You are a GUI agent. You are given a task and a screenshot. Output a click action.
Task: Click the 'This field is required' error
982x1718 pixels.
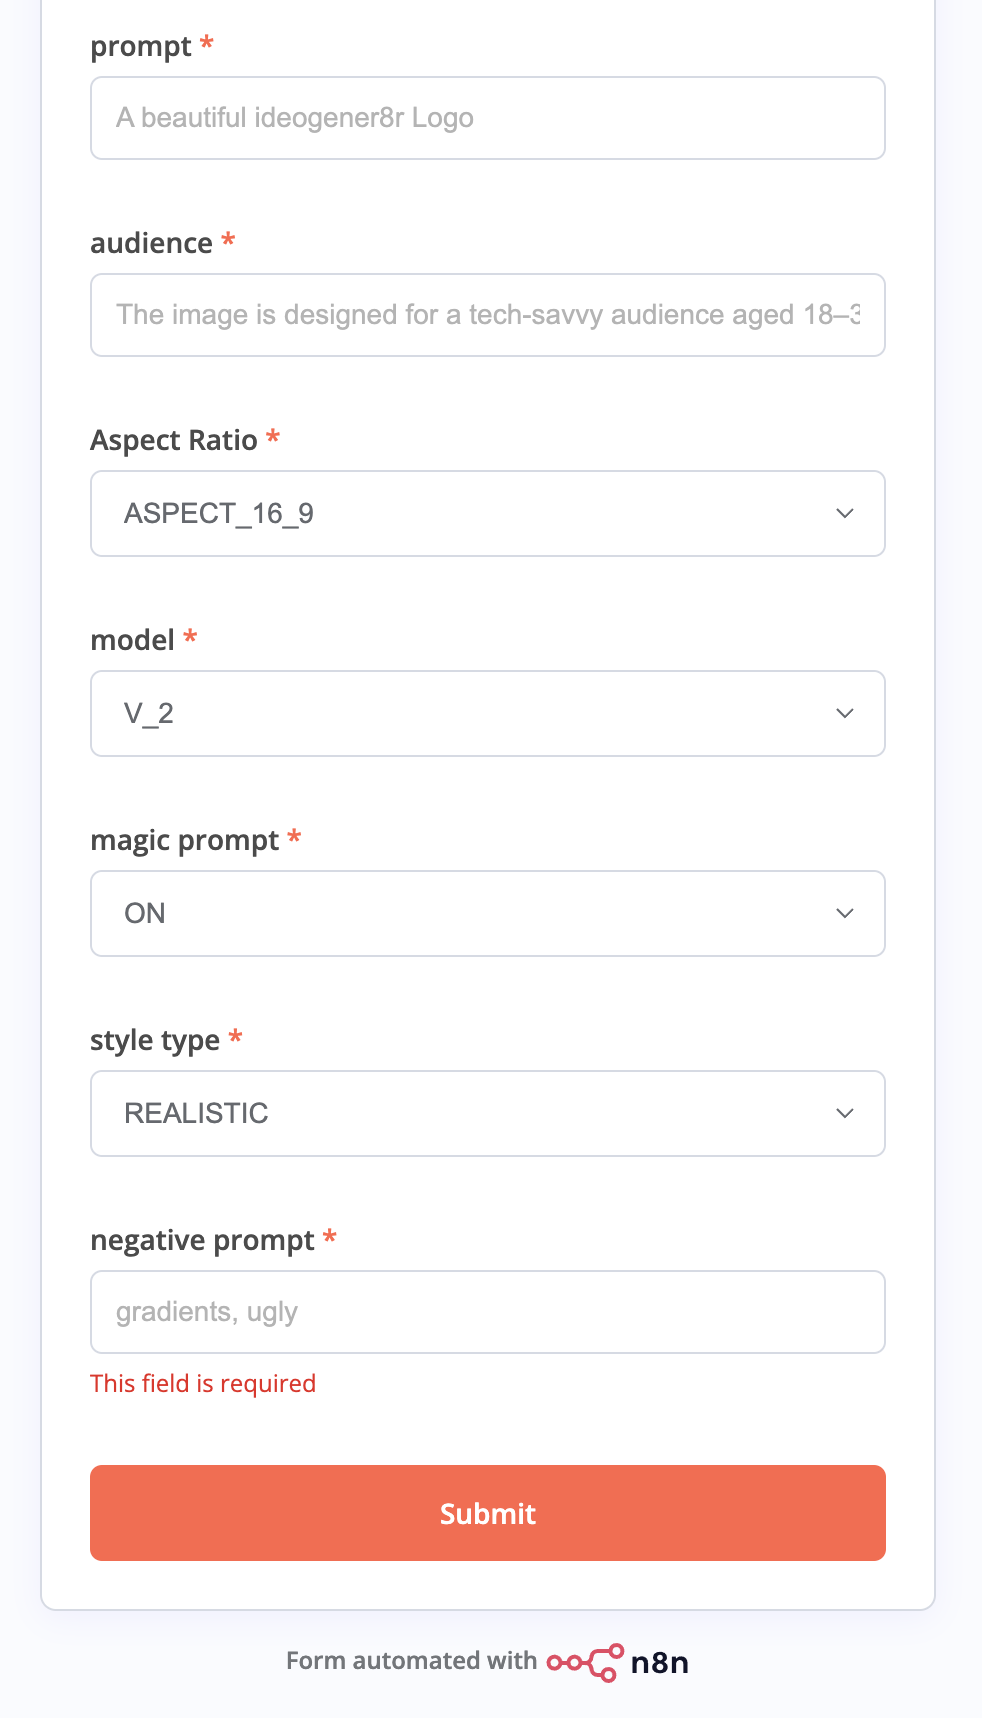[x=203, y=1384]
